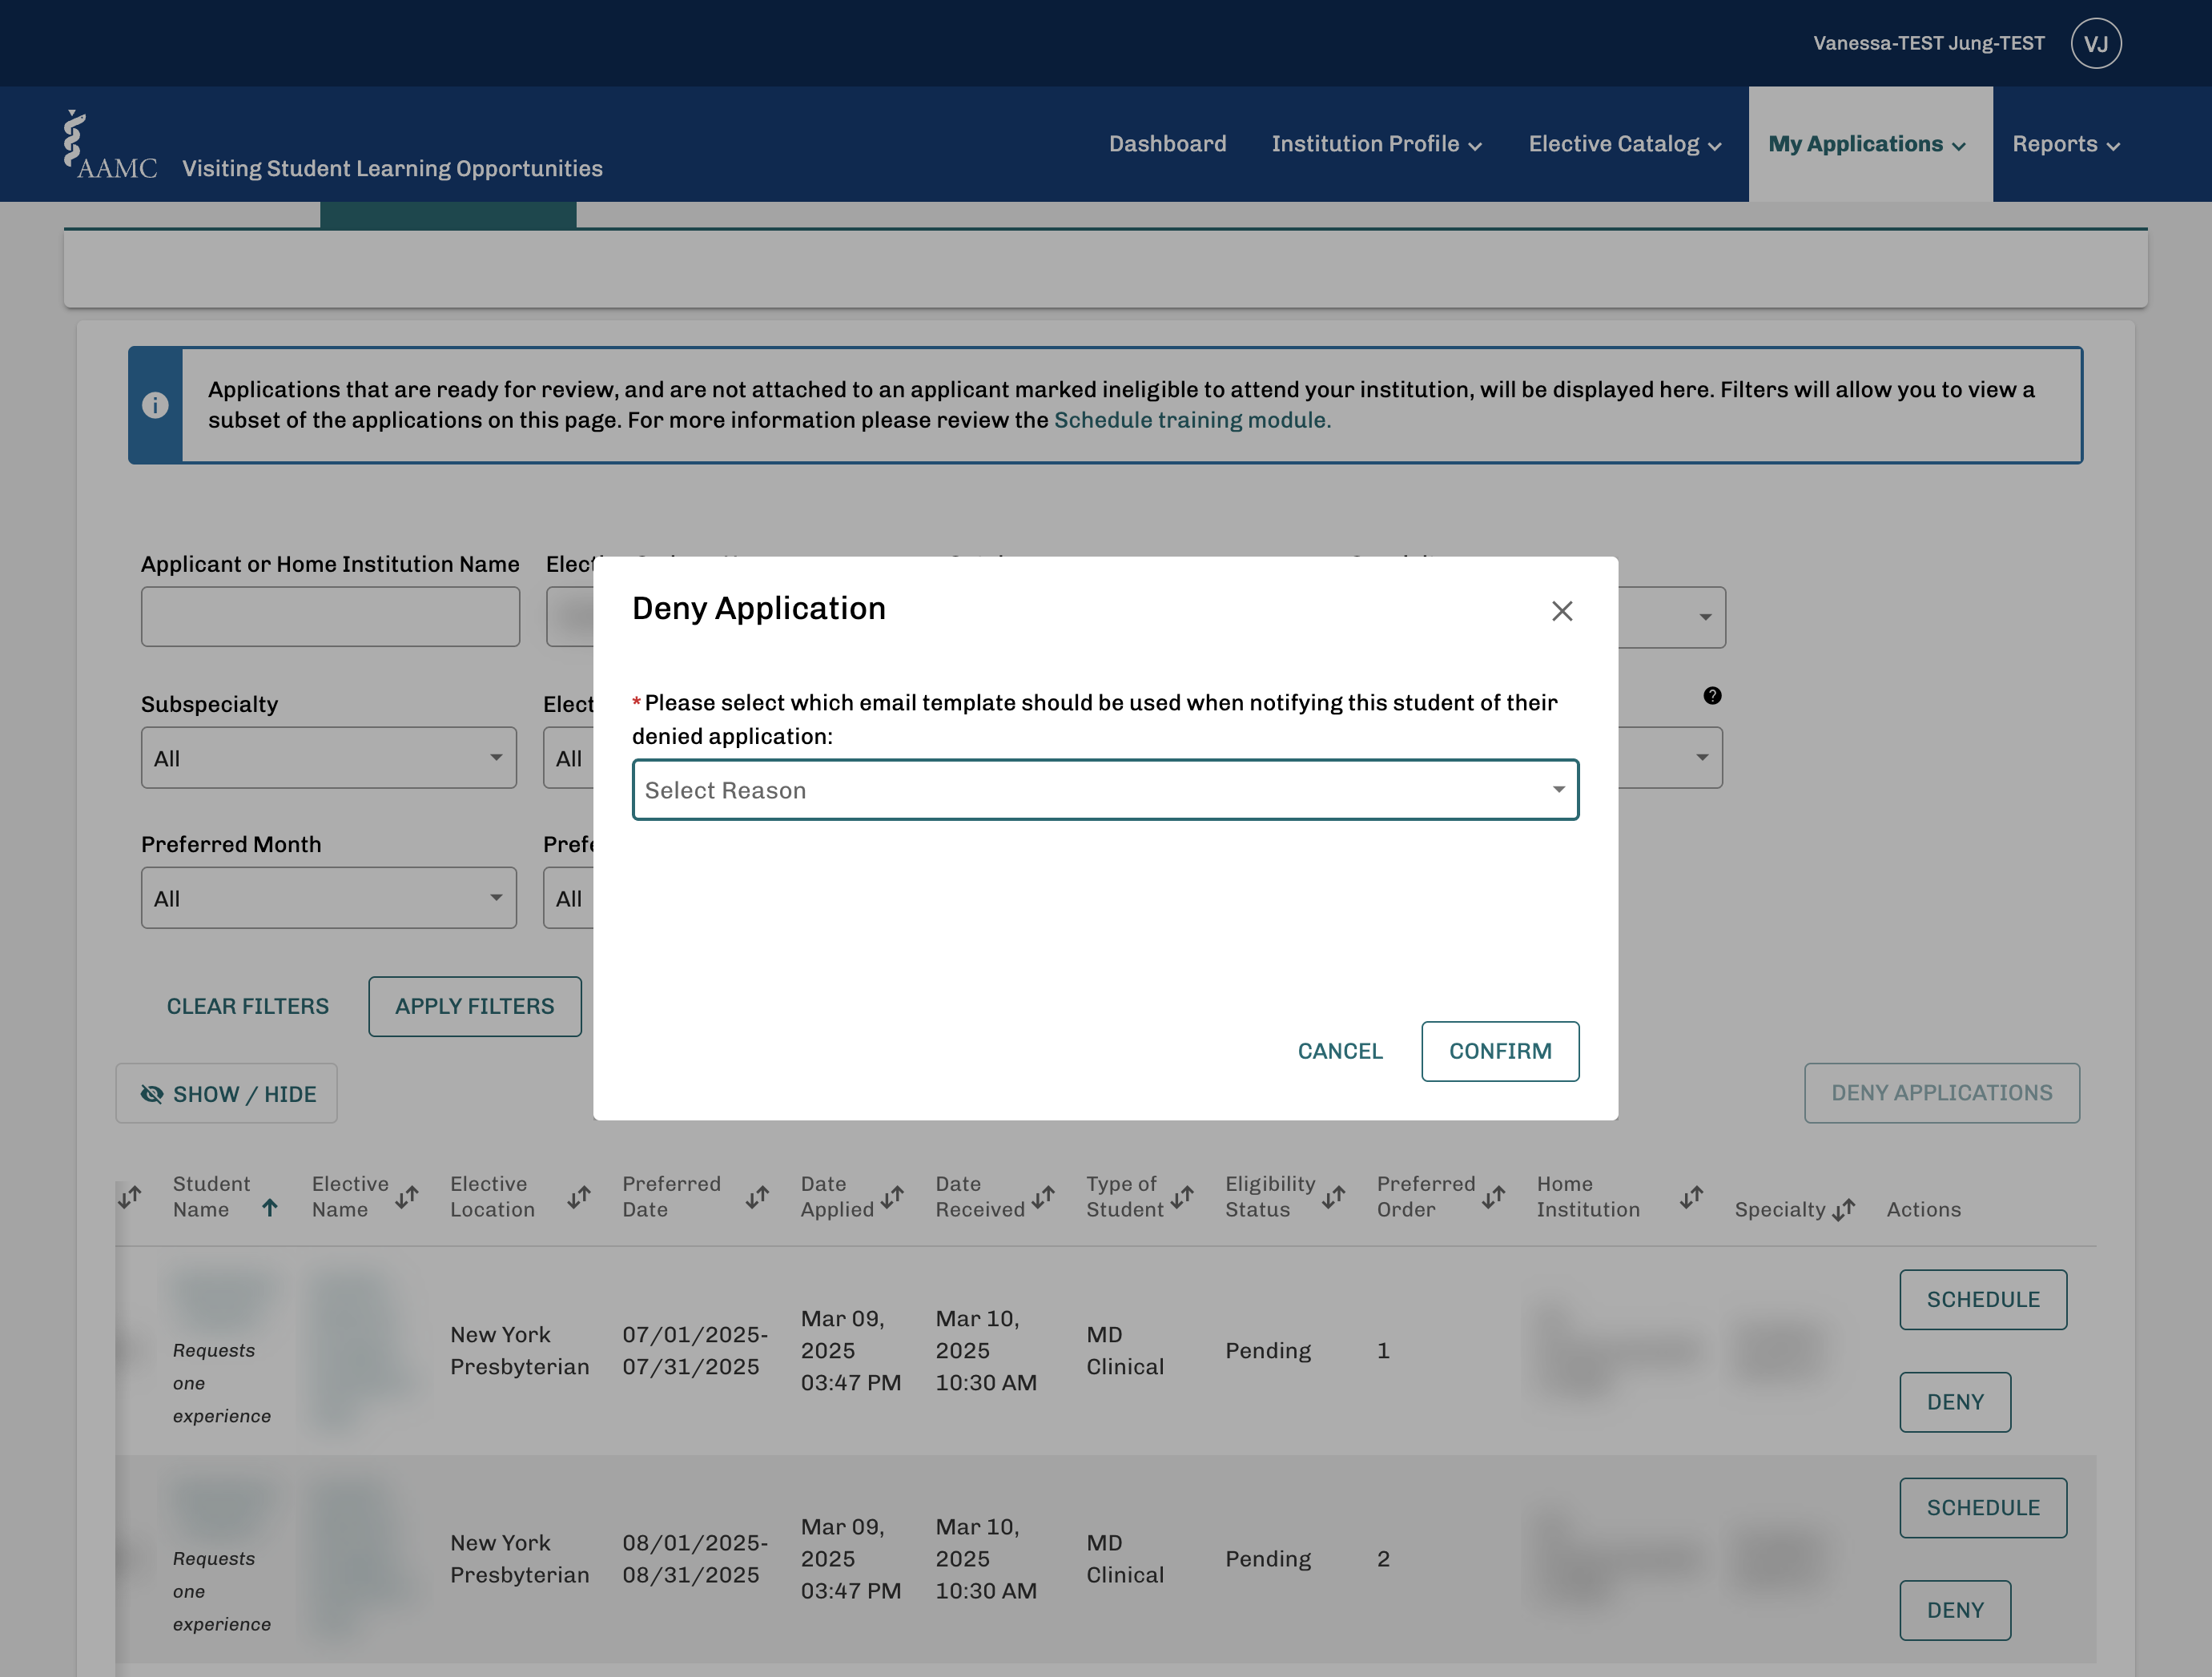Click the sort icon left of Student Name
The width and height of the screenshot is (2212, 1677).
click(x=130, y=1196)
